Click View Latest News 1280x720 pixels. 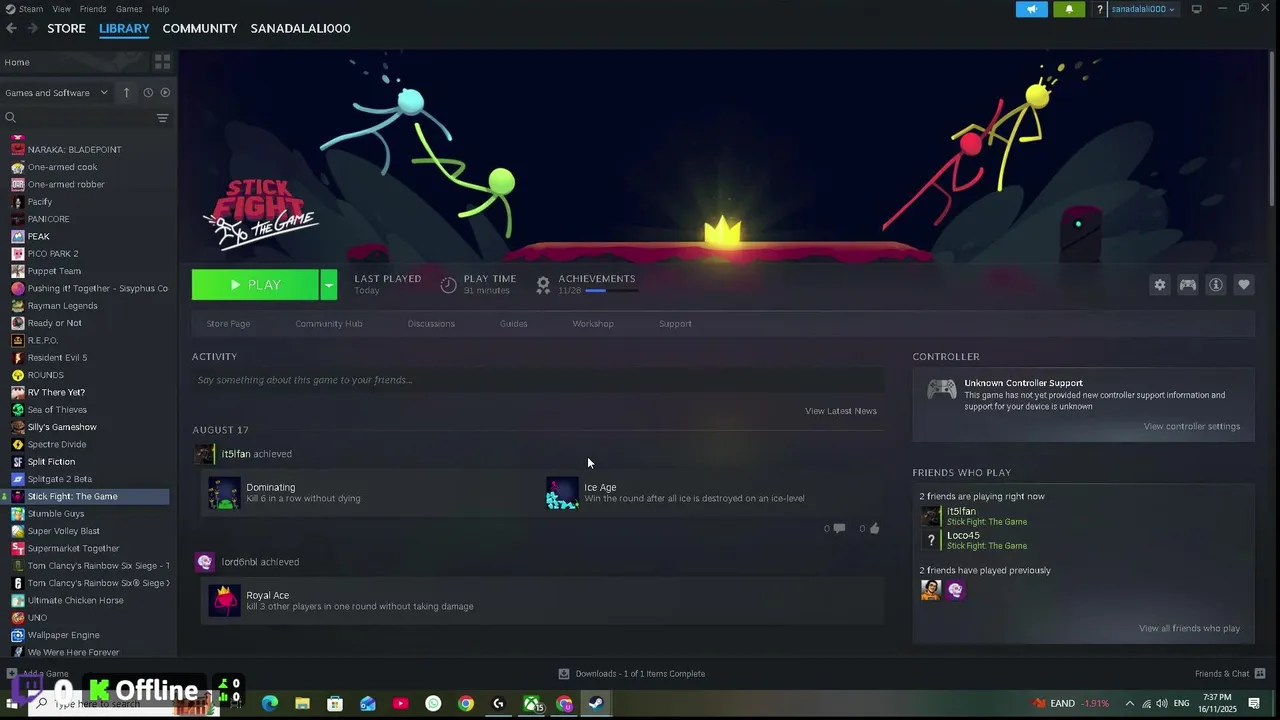pos(841,411)
